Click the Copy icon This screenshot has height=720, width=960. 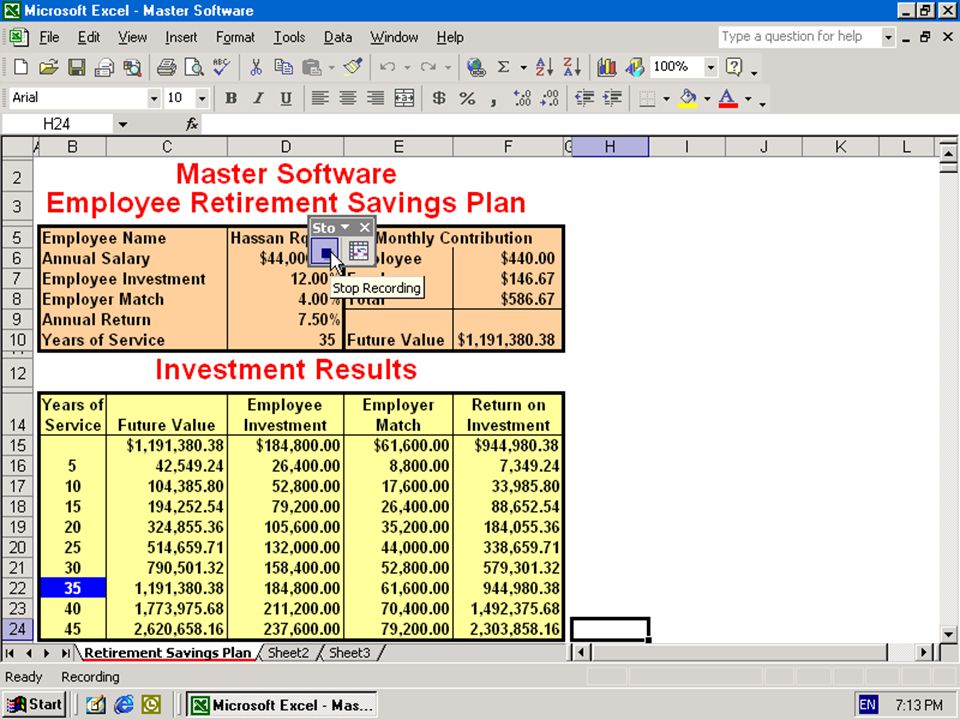pos(283,67)
